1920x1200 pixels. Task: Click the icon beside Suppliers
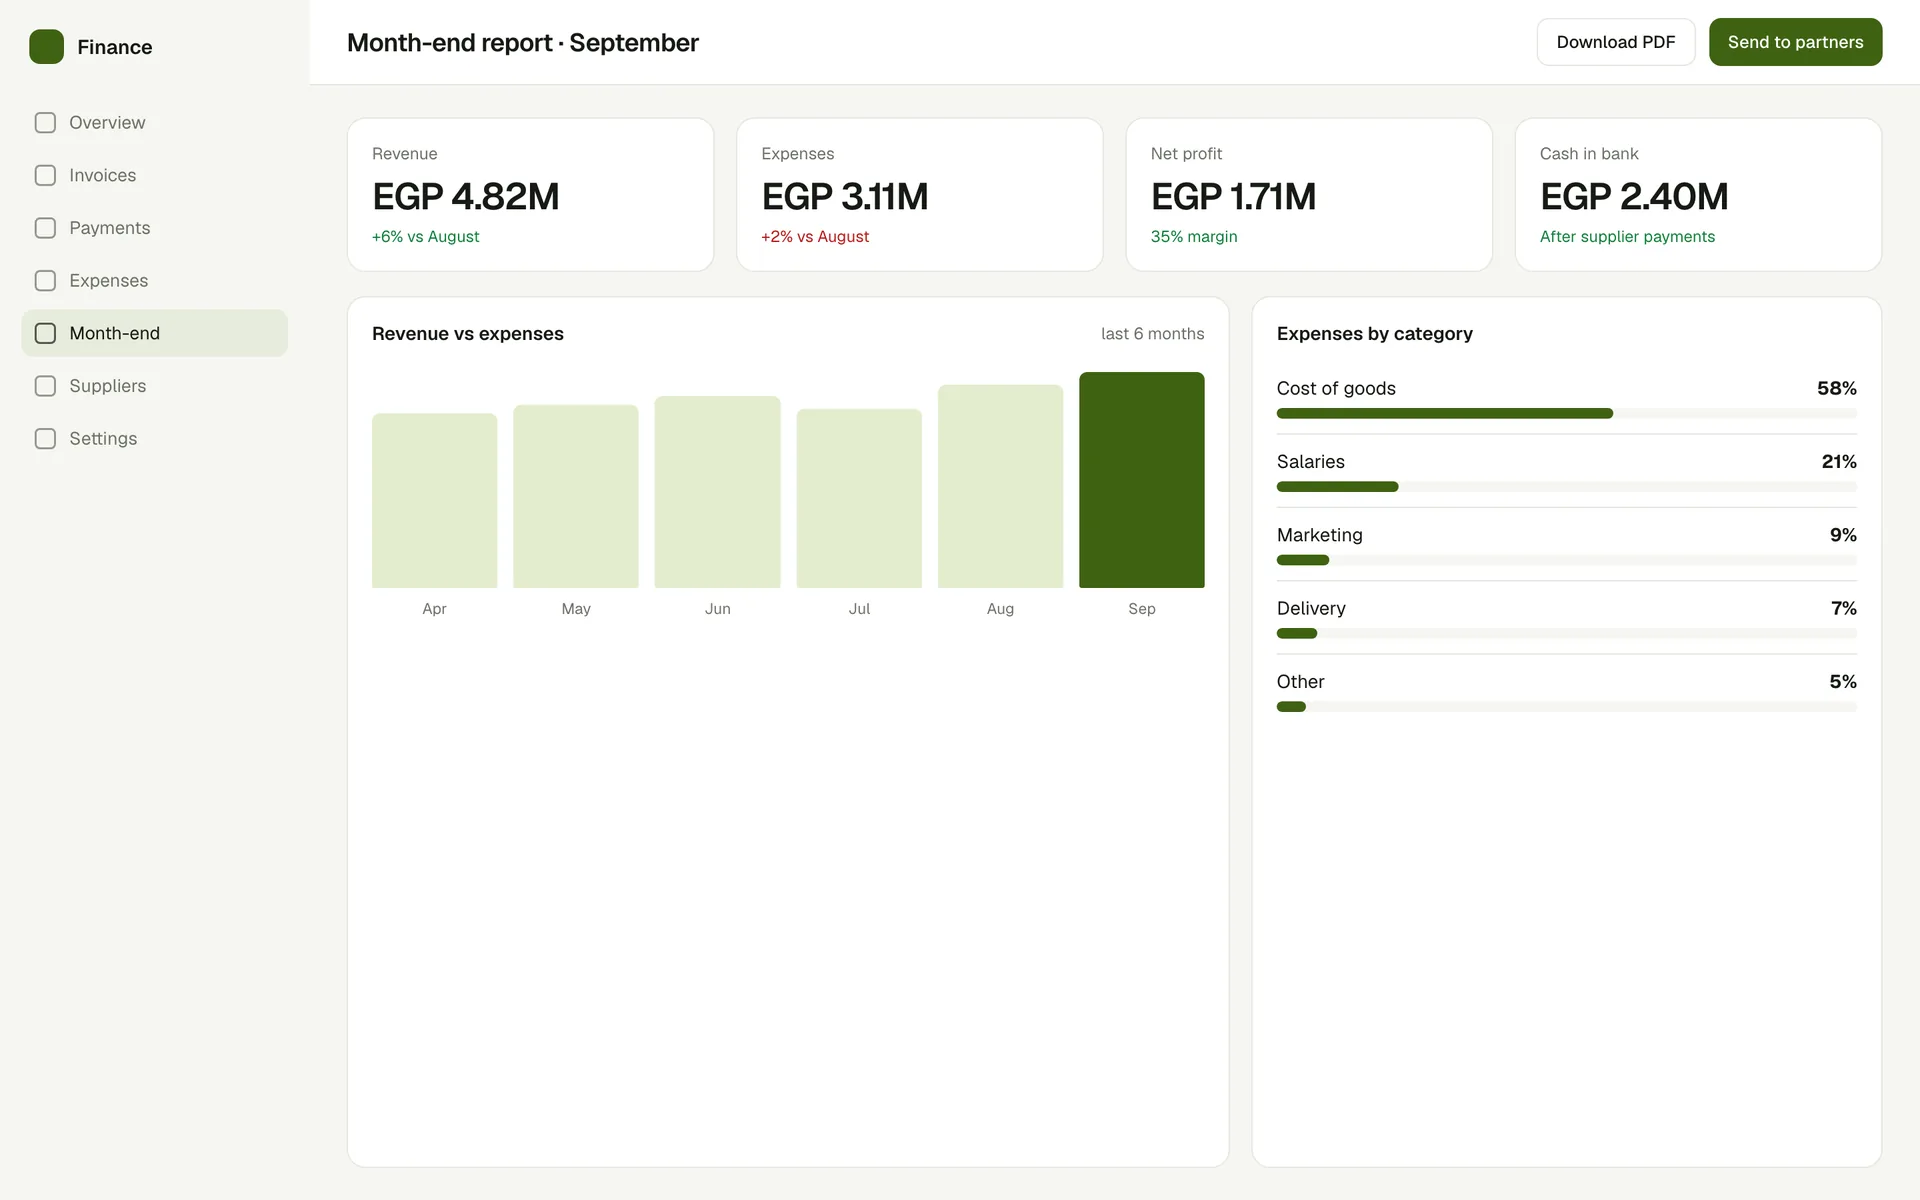[x=45, y=386]
